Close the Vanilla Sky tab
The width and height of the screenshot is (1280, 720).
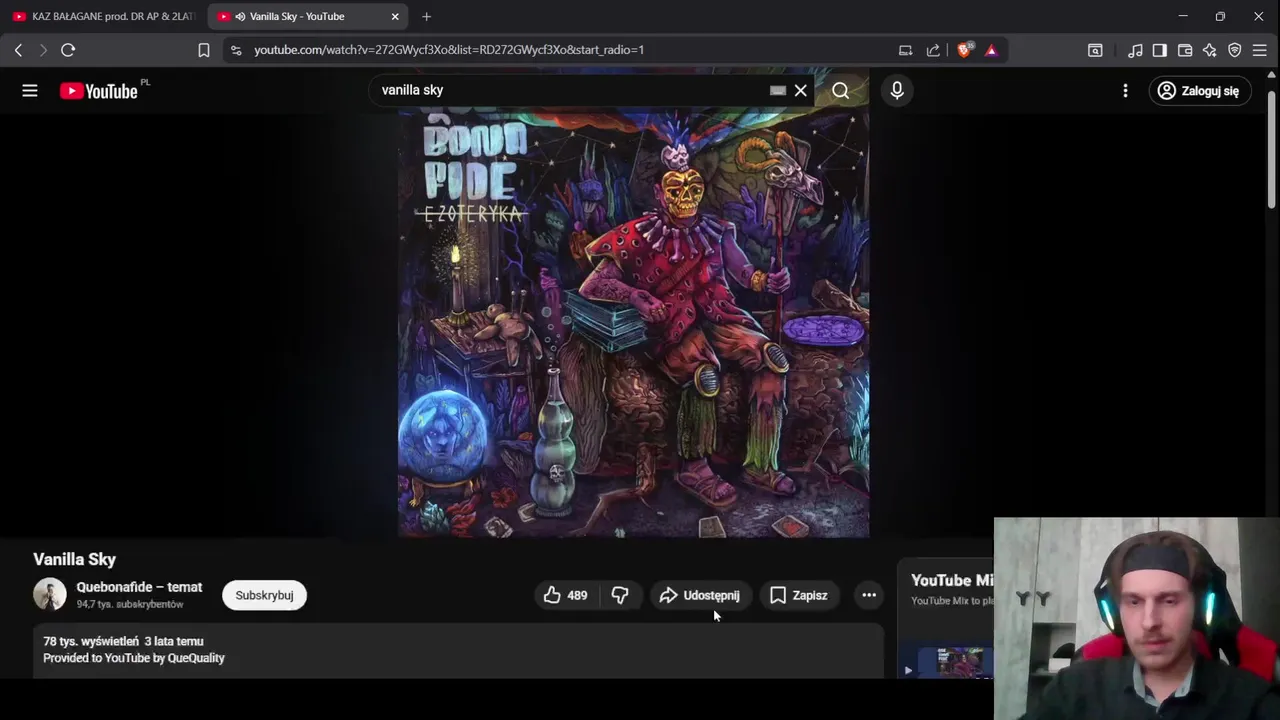point(395,17)
